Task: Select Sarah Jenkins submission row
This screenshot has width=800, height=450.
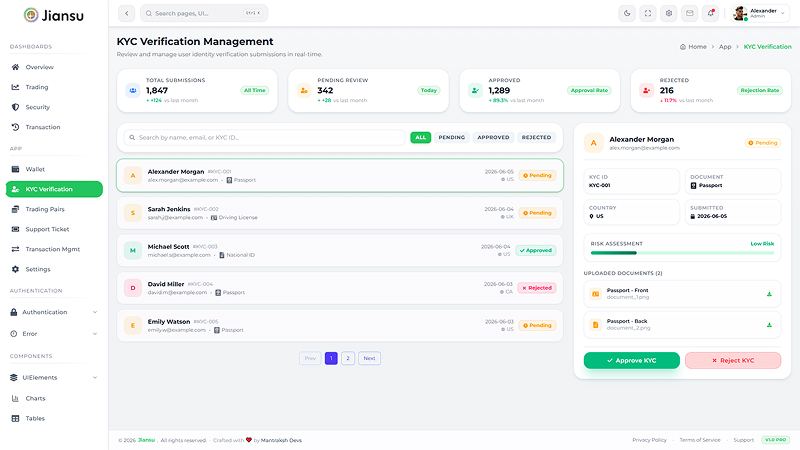Action: 340,213
